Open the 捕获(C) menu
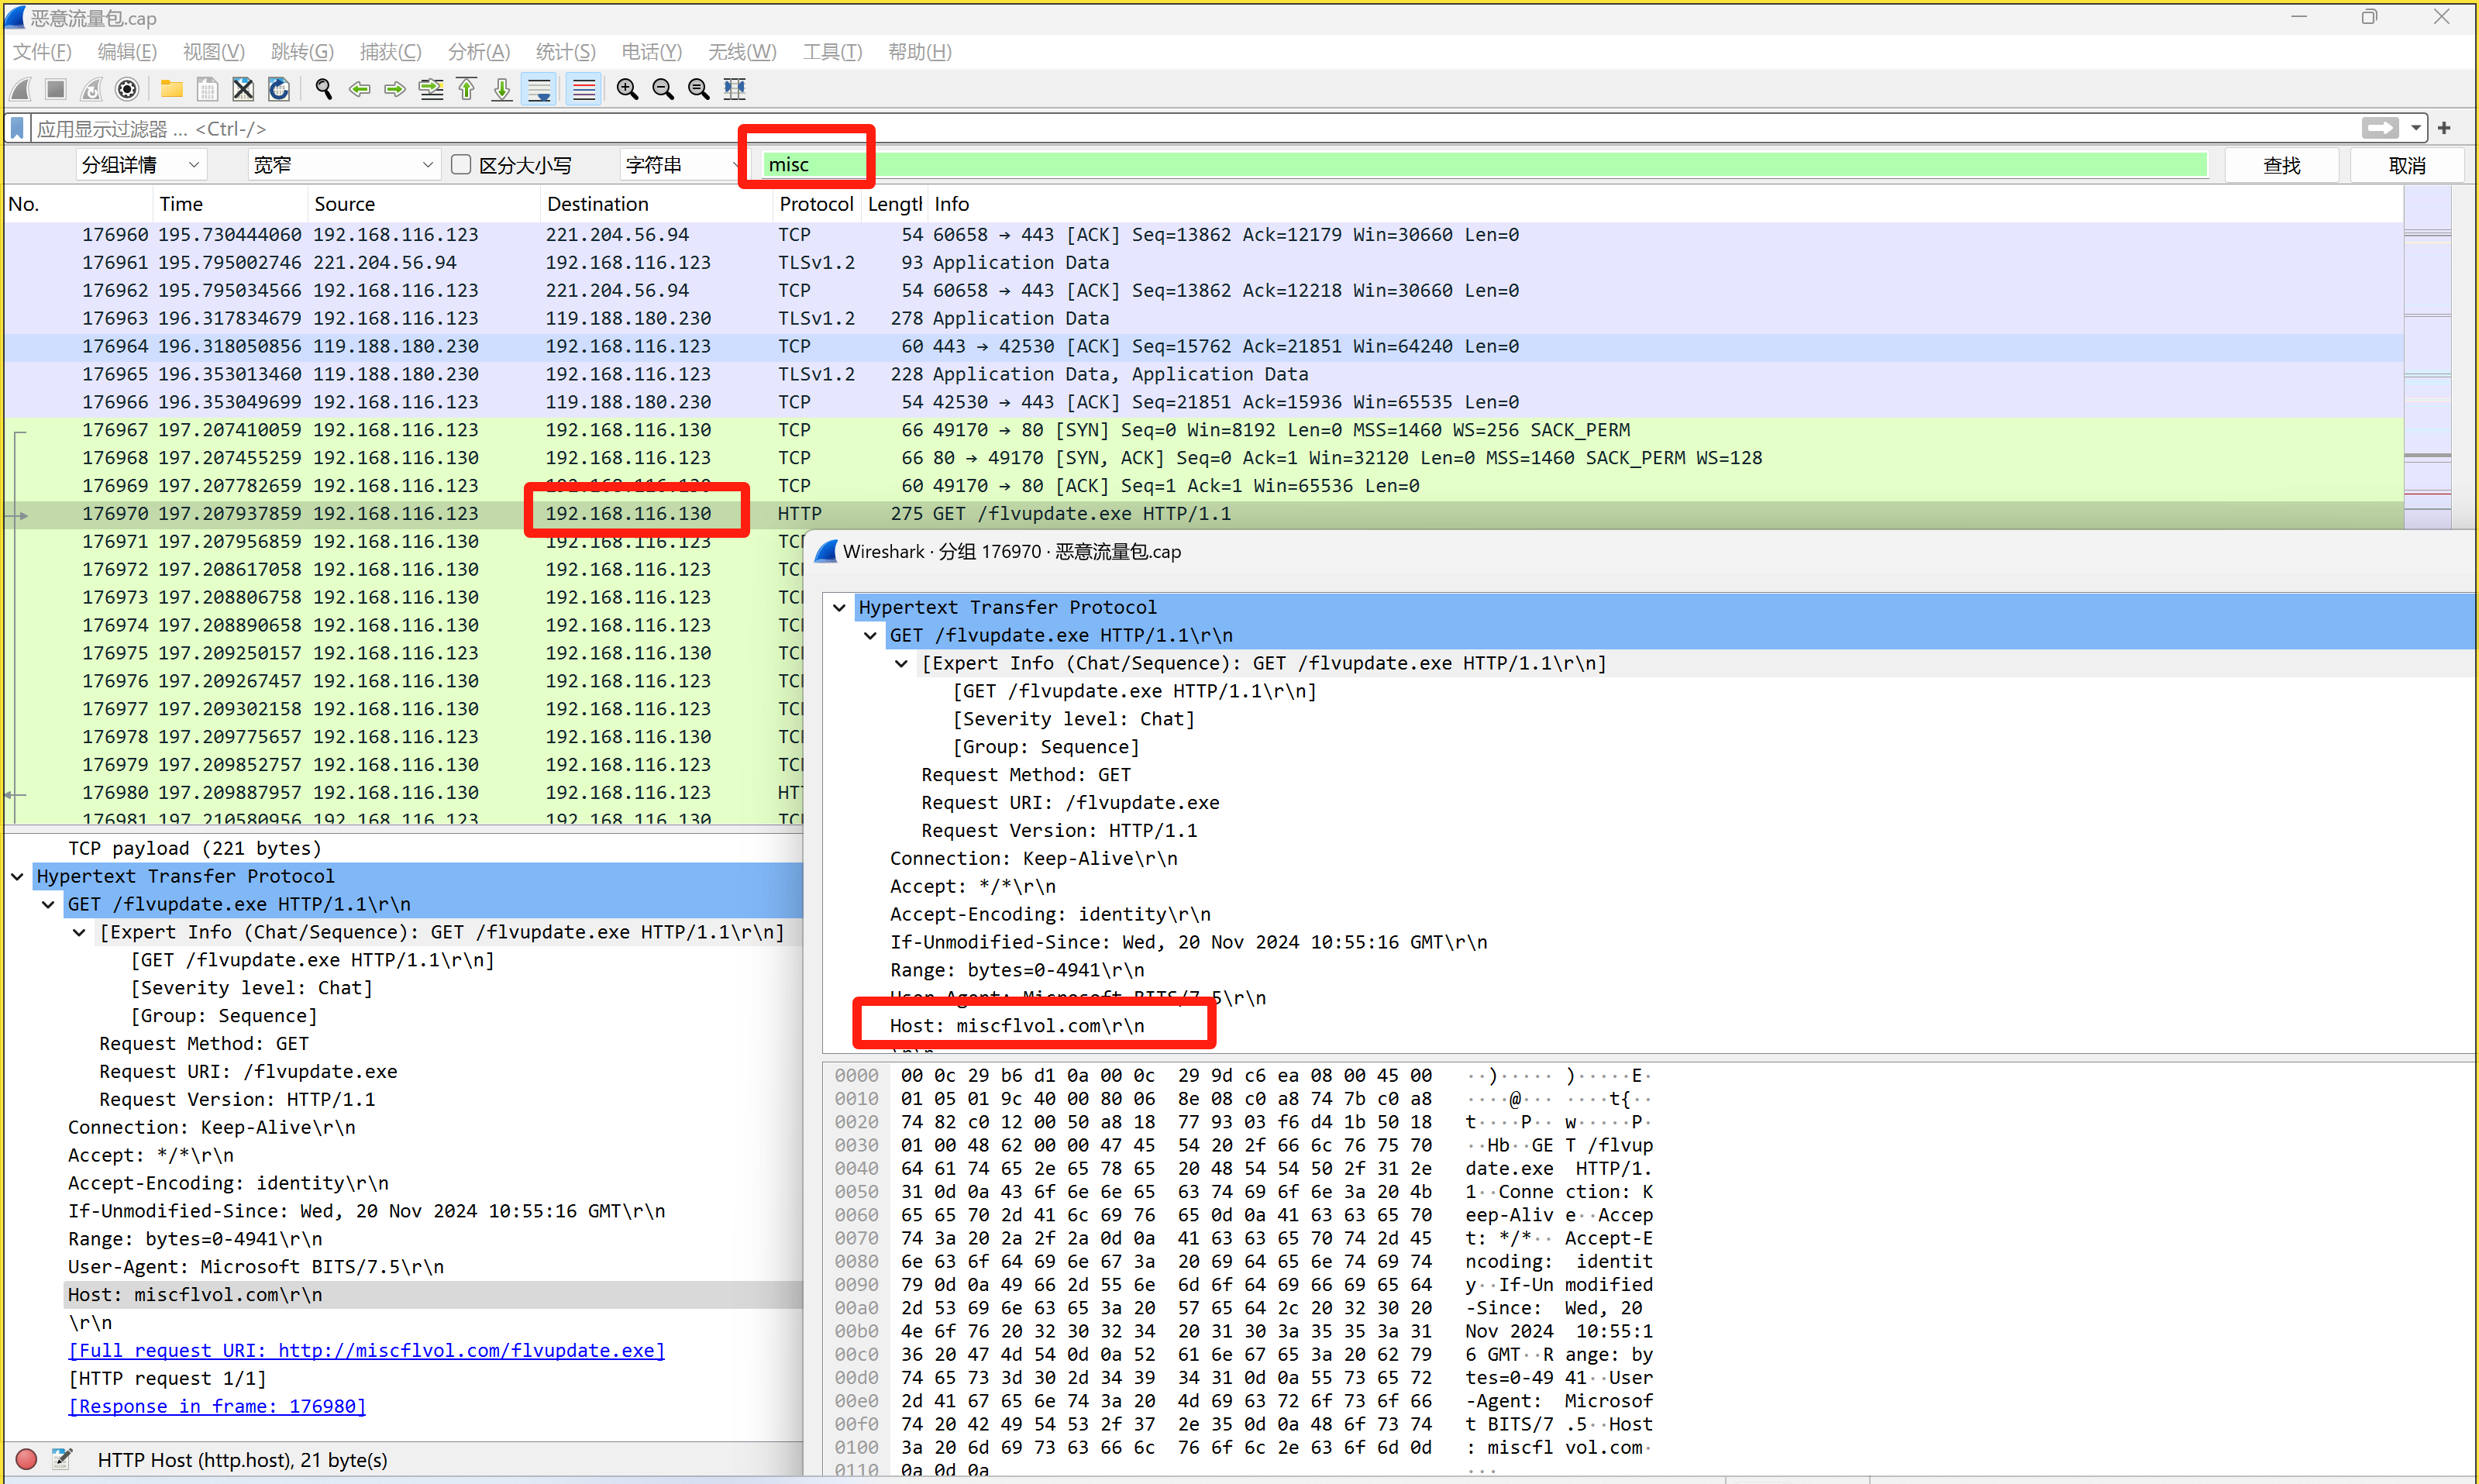This screenshot has height=1484, width=2479. 391,52
